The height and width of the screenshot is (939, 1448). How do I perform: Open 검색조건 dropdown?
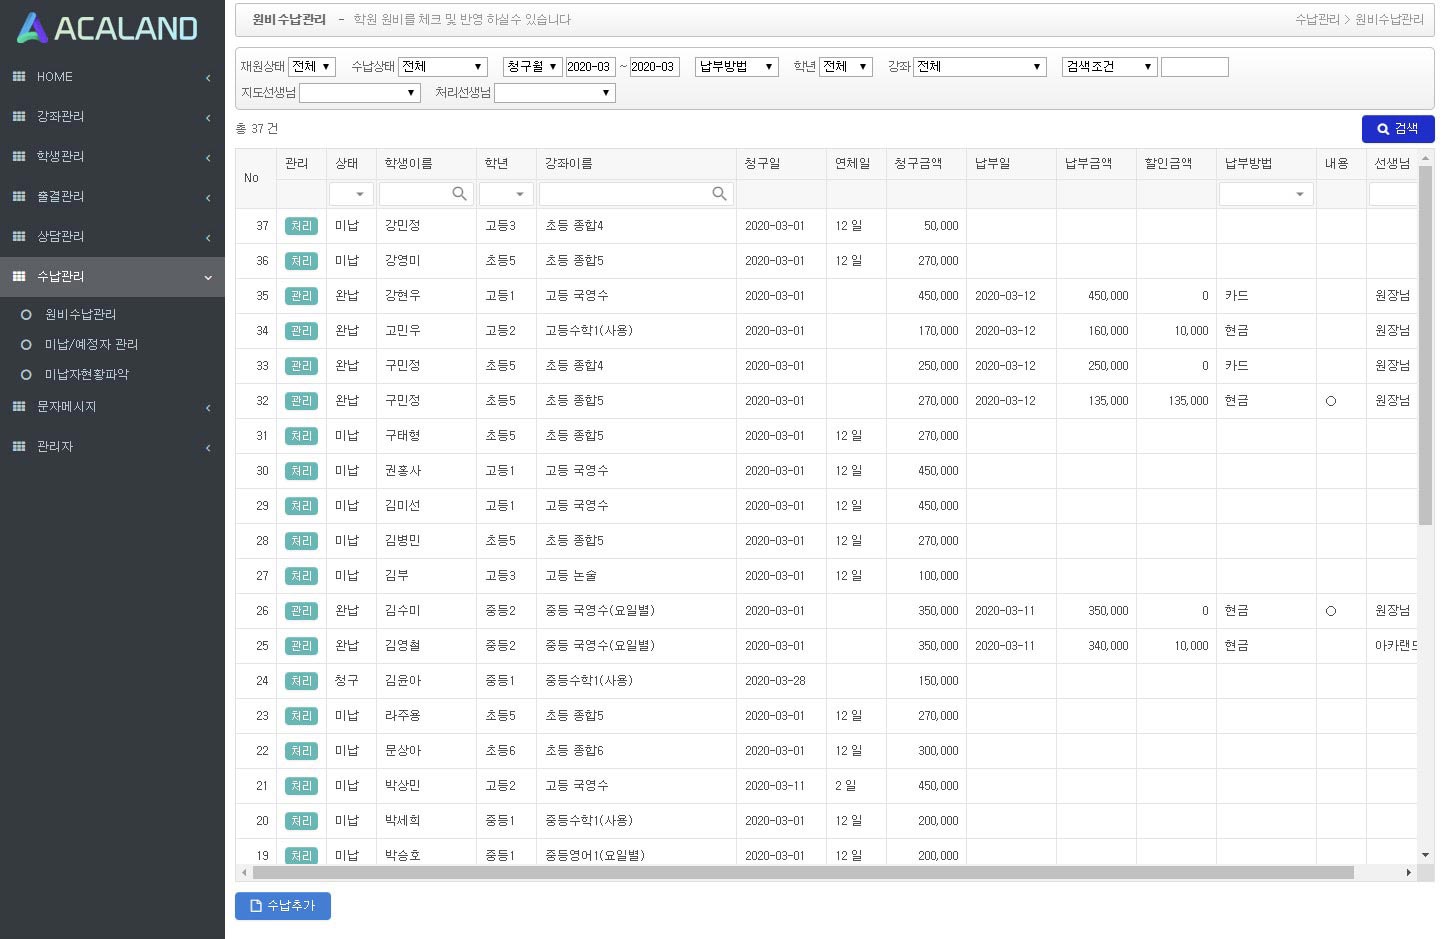coord(1110,67)
